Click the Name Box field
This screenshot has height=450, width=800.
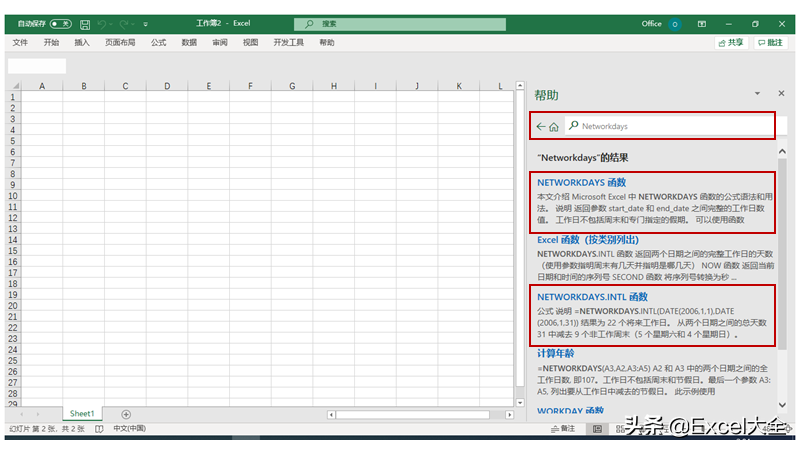click(x=37, y=66)
